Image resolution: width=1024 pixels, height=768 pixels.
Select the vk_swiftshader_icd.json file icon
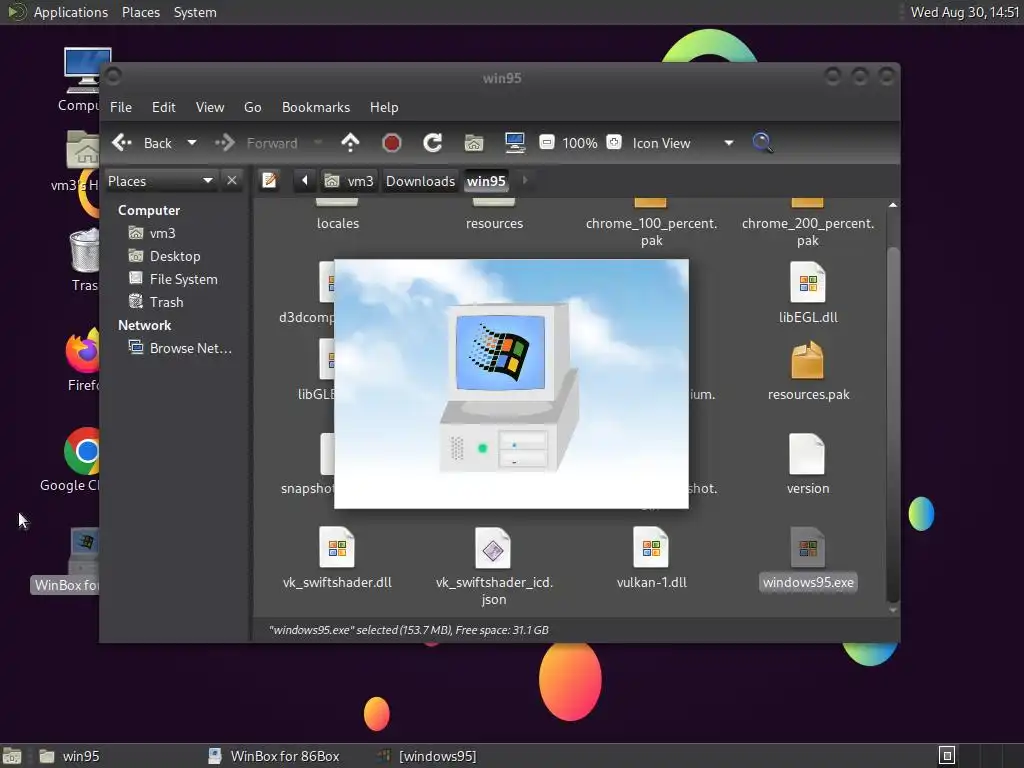click(493, 547)
